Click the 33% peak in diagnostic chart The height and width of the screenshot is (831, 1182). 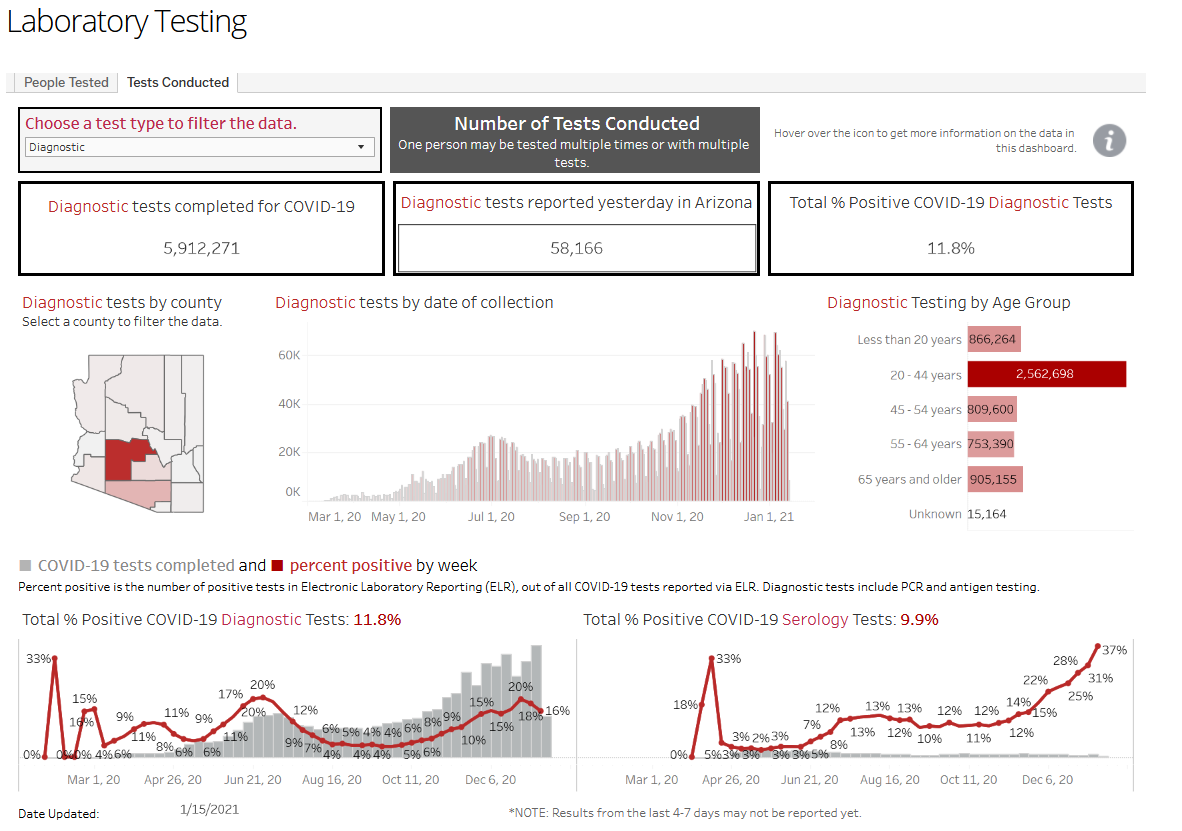(x=54, y=659)
